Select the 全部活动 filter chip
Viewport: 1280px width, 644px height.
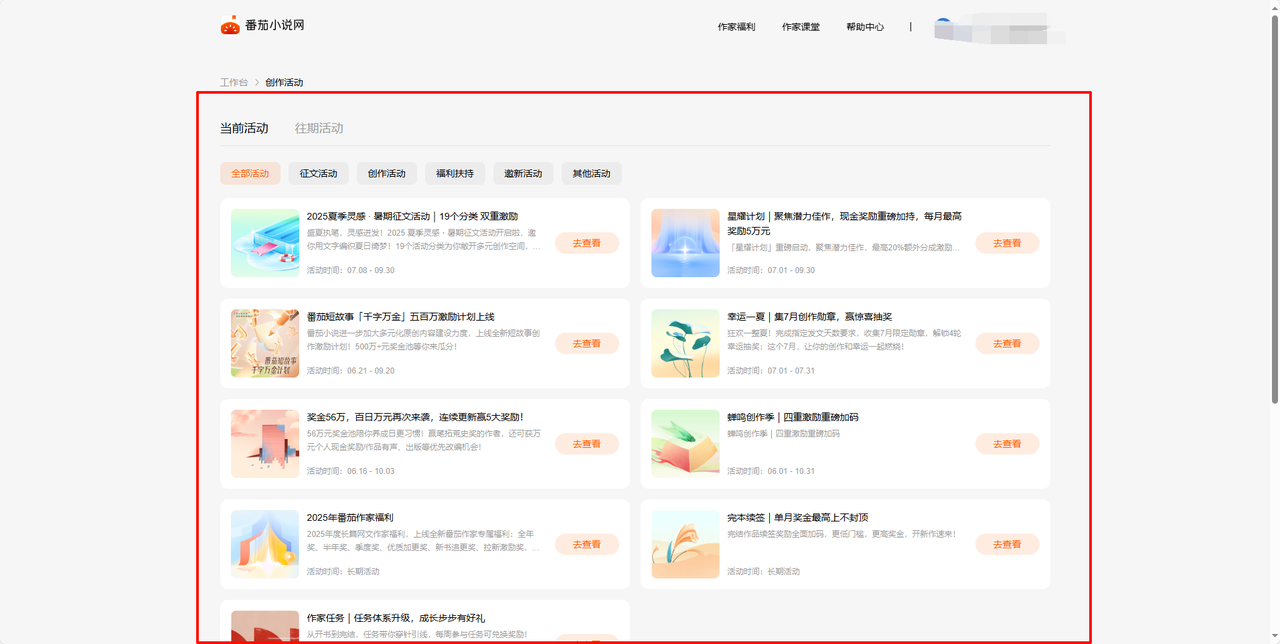click(250, 173)
